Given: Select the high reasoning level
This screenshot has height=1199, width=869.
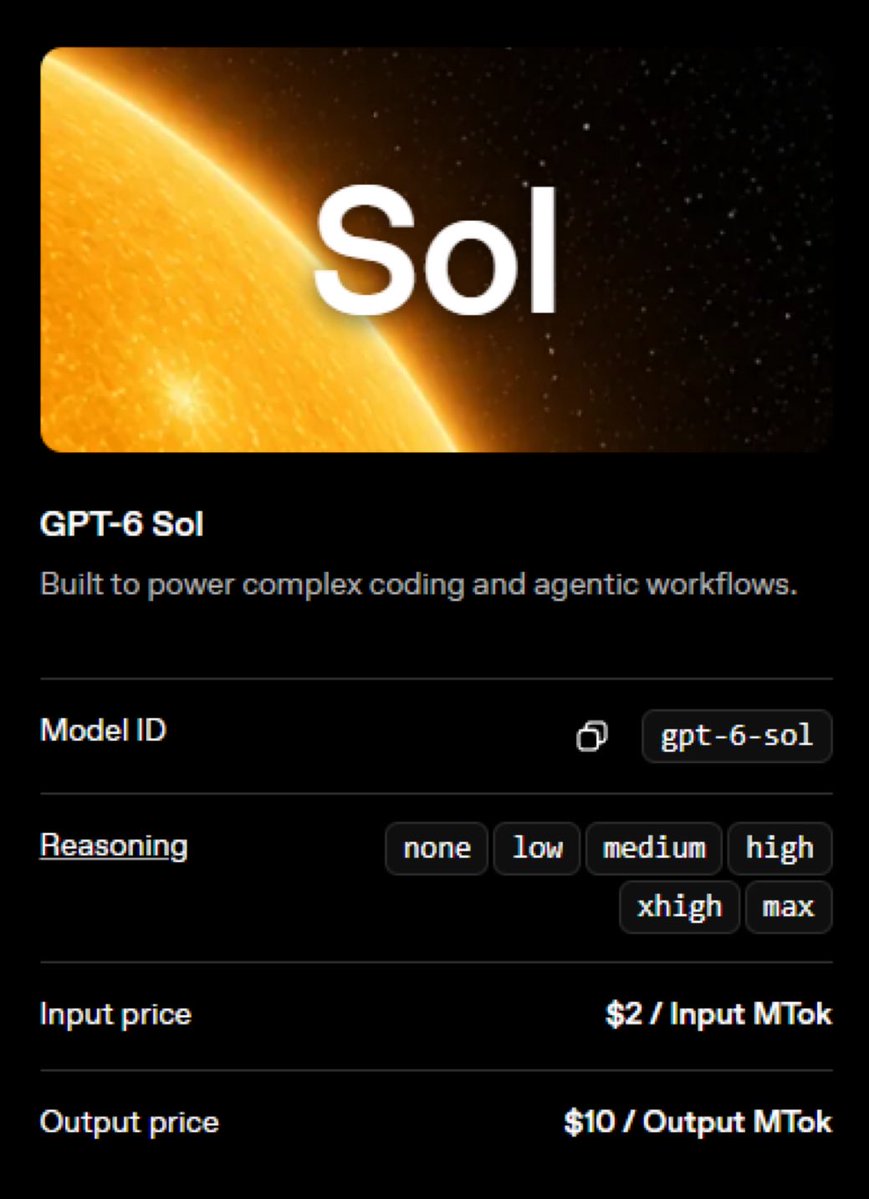Looking at the screenshot, I should tap(779, 848).
